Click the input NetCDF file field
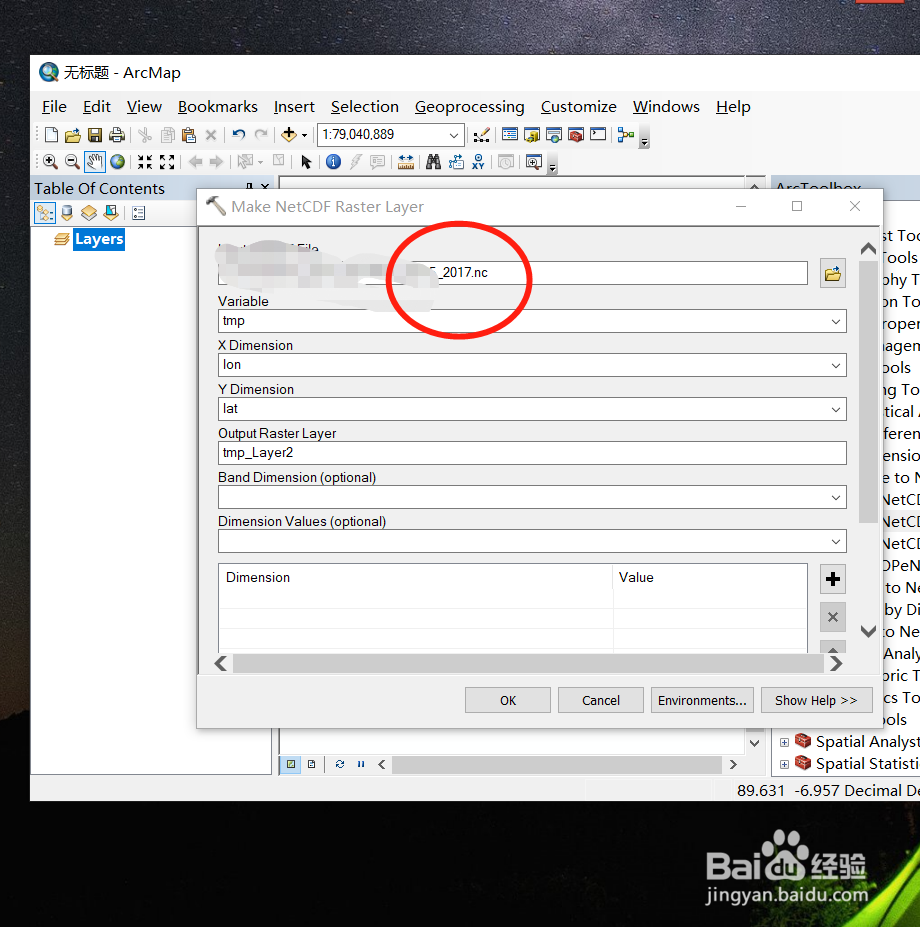920x927 pixels. click(513, 273)
